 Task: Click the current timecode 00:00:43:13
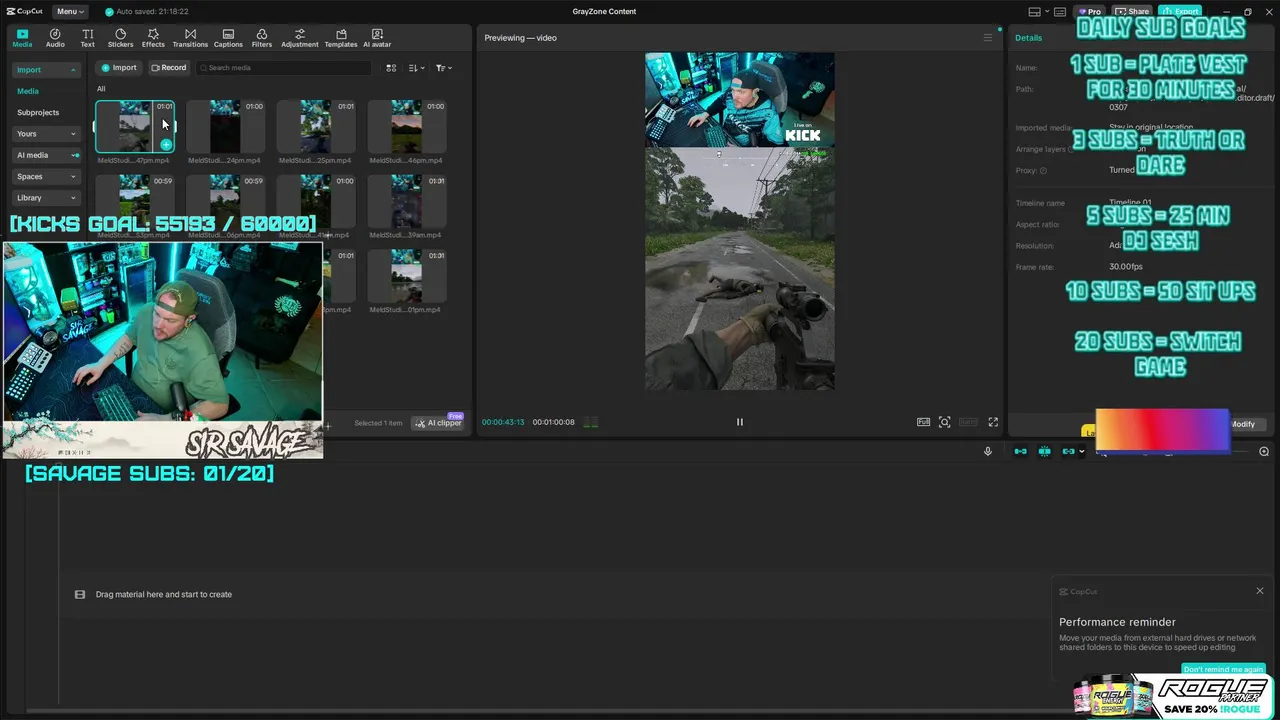(503, 423)
